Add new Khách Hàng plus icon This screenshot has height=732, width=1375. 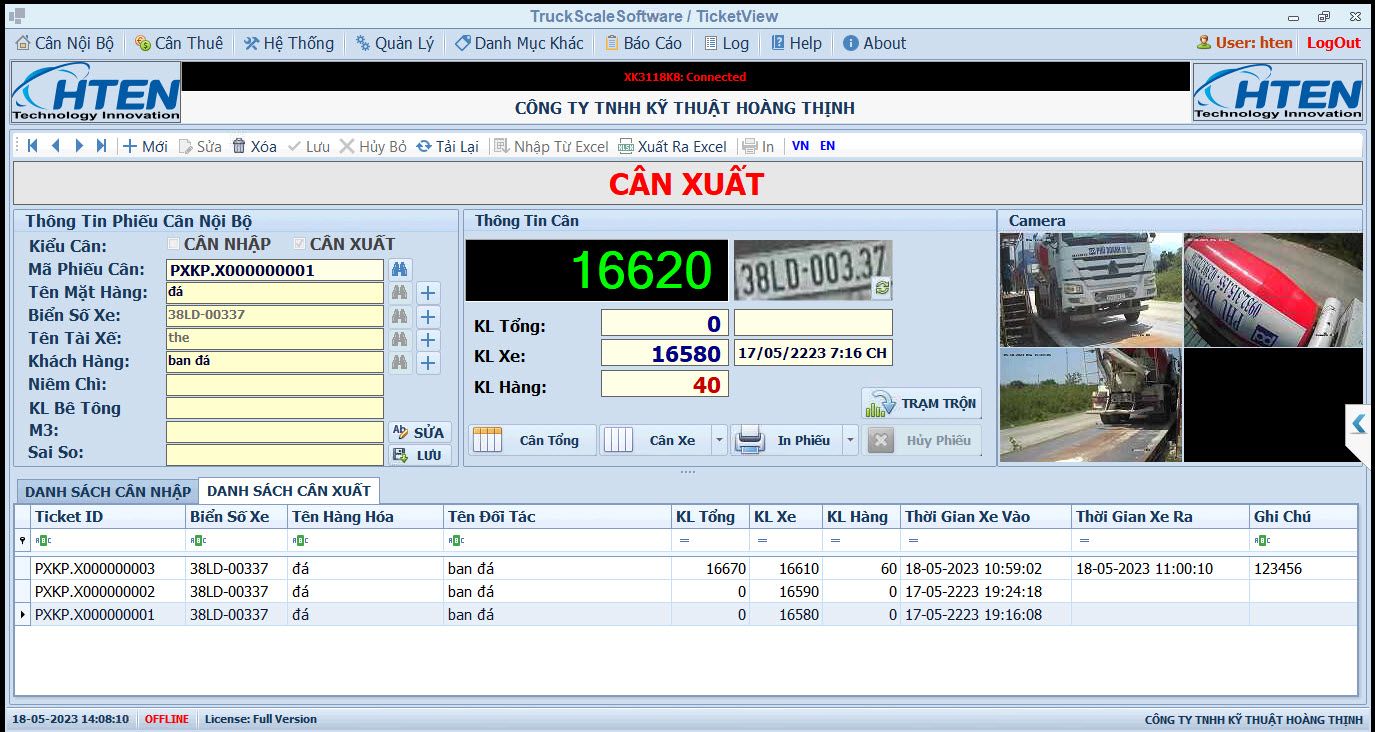click(428, 362)
